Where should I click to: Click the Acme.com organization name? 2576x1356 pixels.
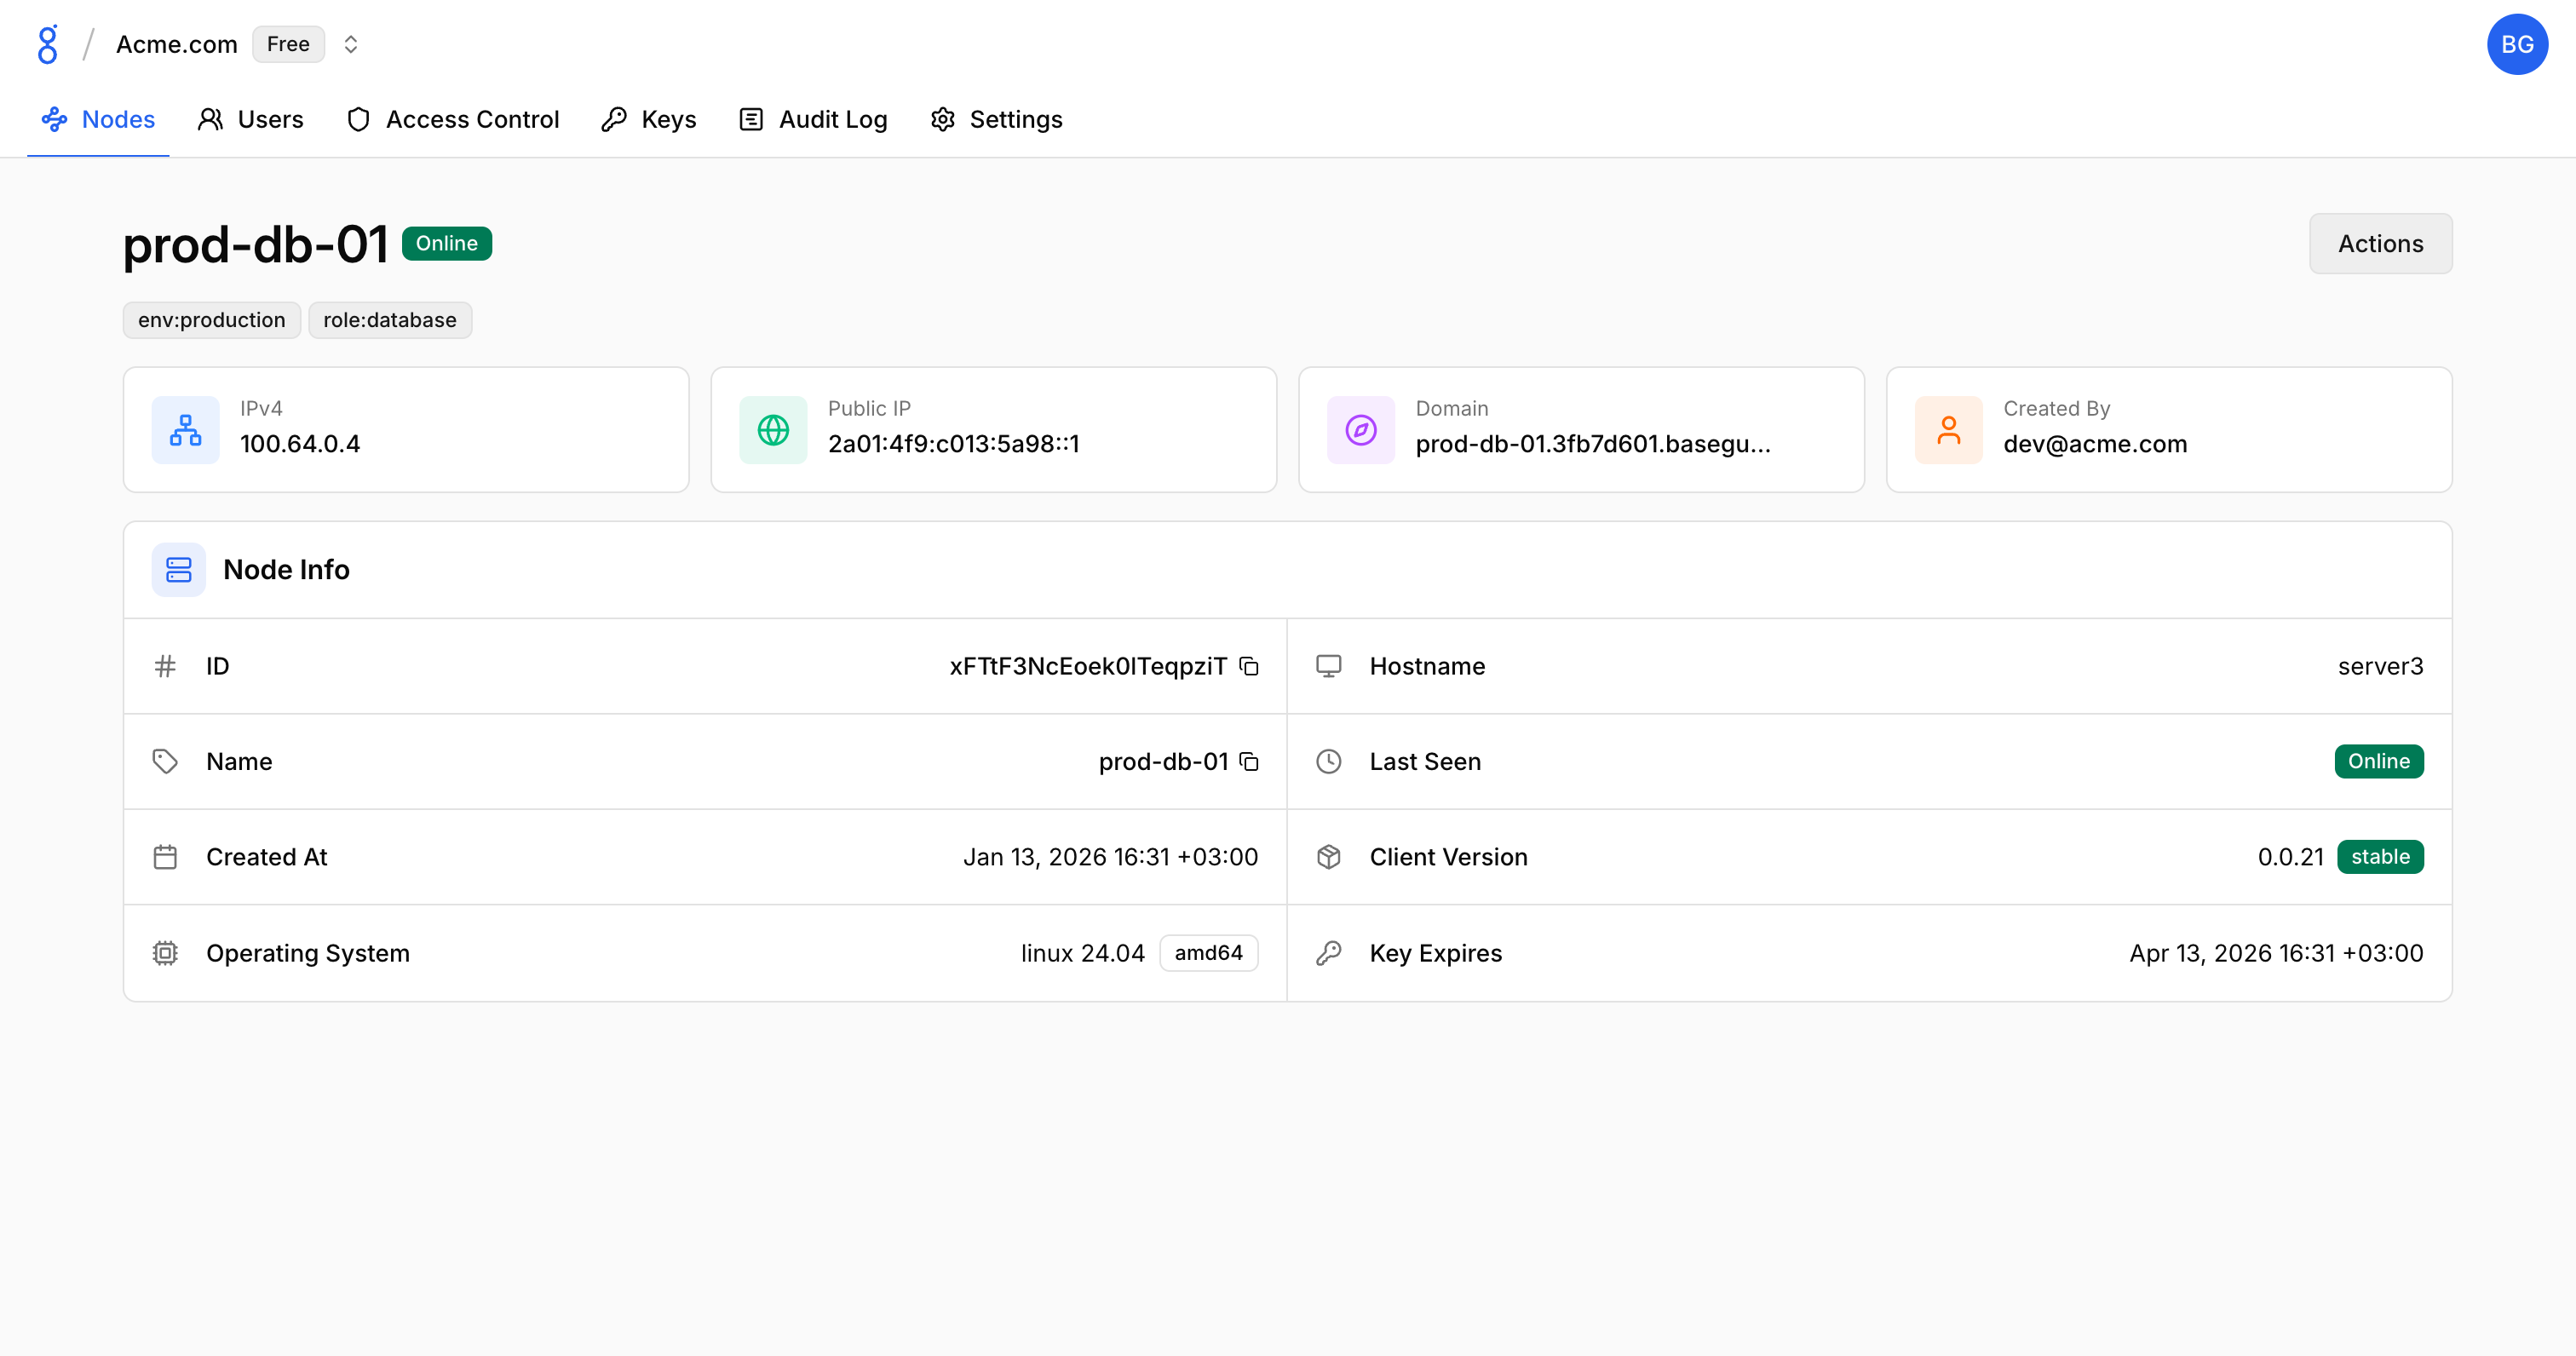pos(176,44)
